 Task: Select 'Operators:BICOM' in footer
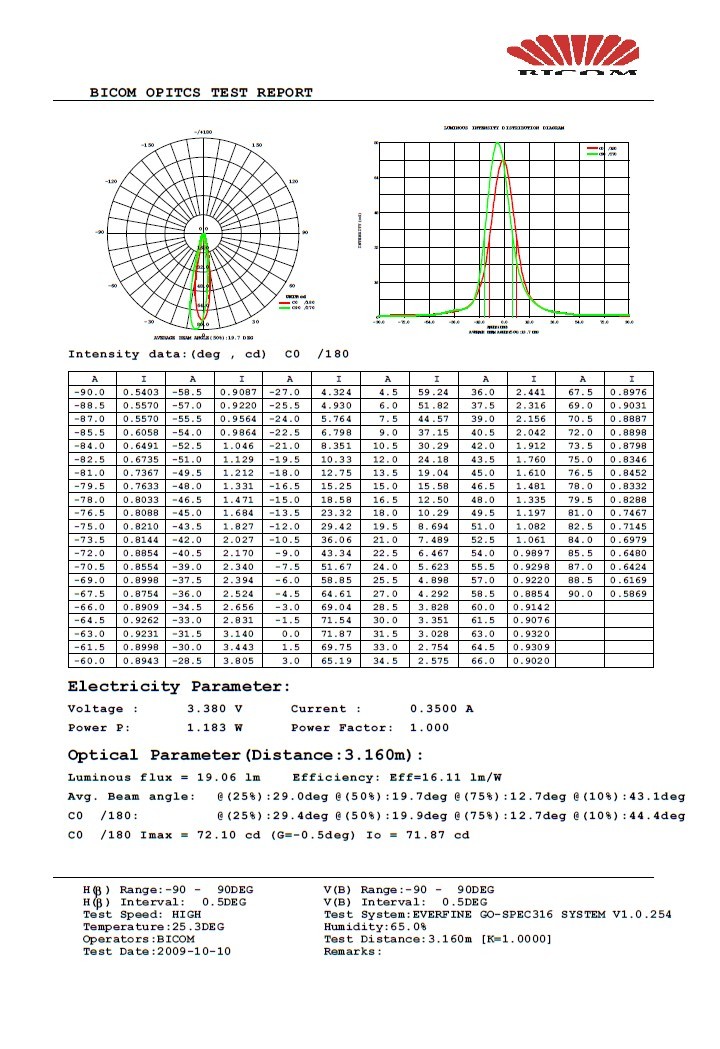click(139, 939)
